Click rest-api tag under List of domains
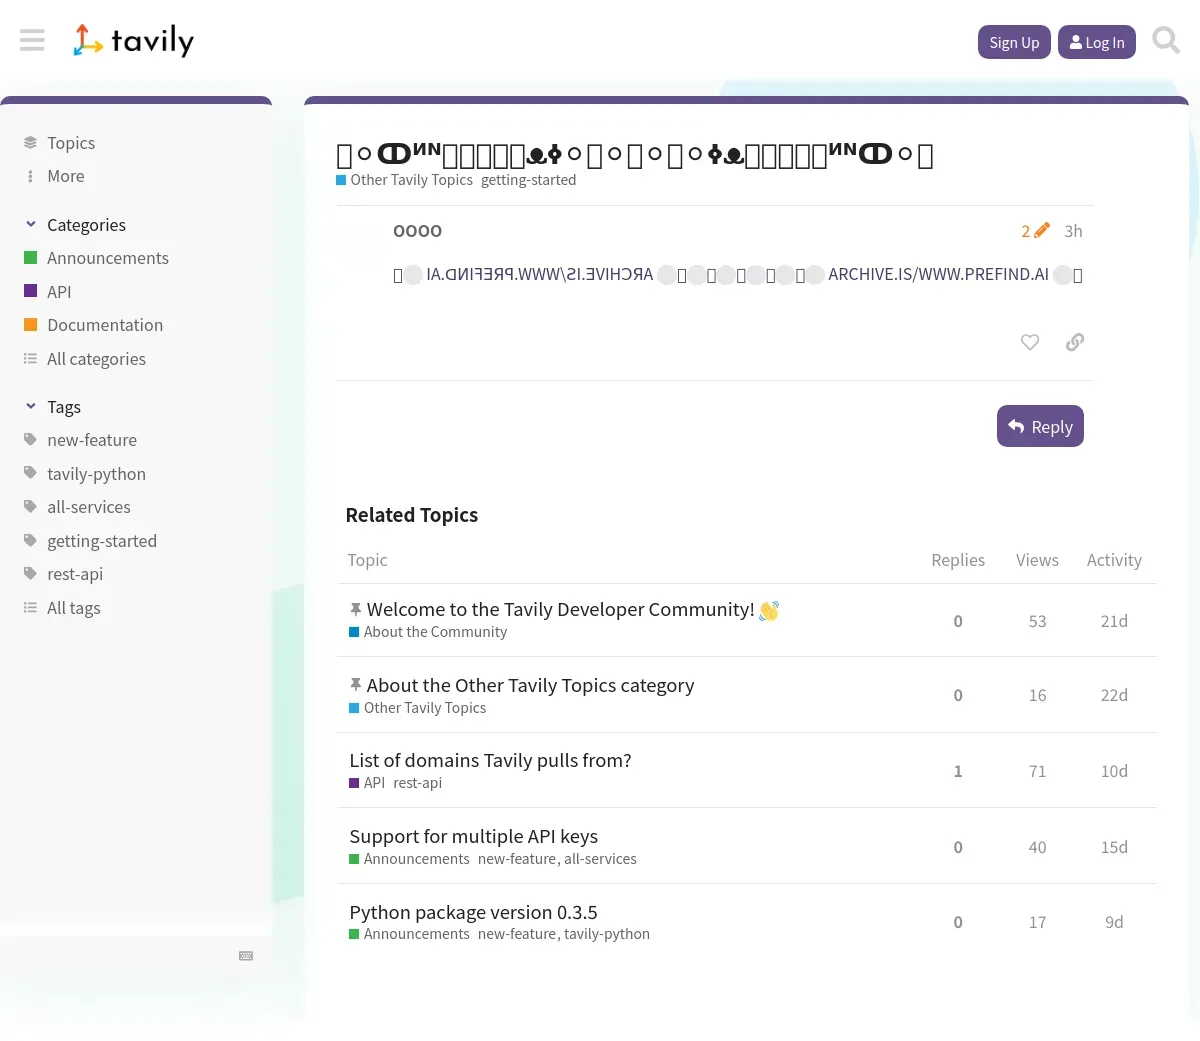The height and width of the screenshot is (1041, 1200). pos(417,783)
